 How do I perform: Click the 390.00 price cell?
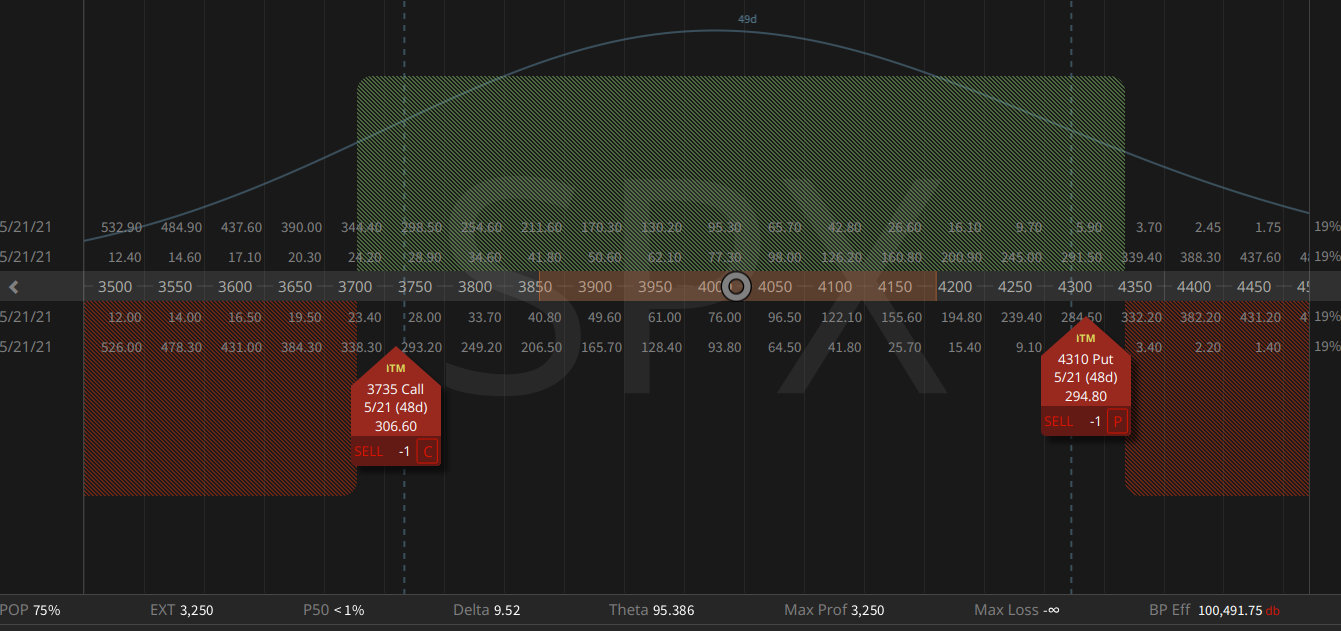click(301, 228)
